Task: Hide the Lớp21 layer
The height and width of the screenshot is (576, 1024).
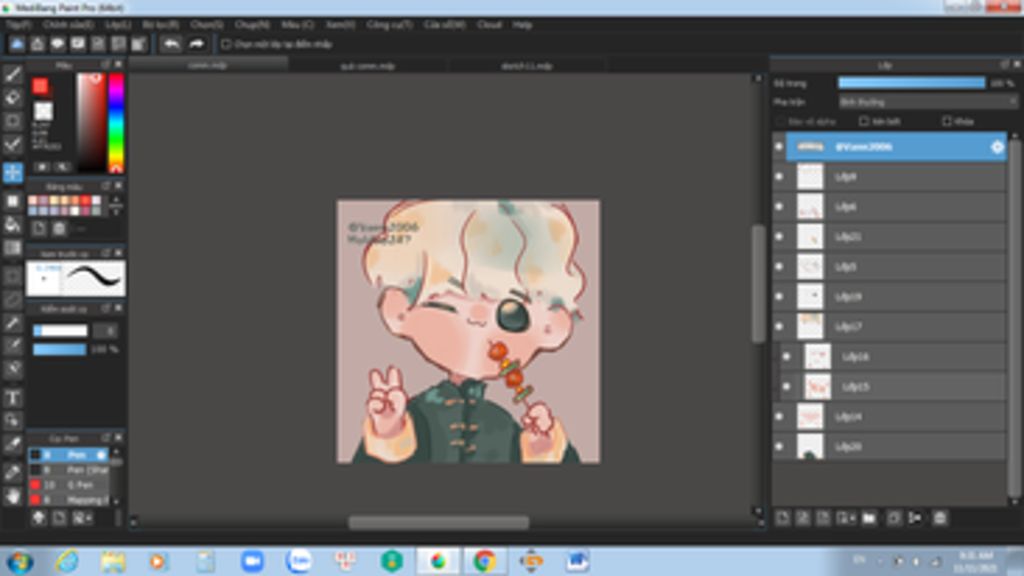Action: pos(779,236)
